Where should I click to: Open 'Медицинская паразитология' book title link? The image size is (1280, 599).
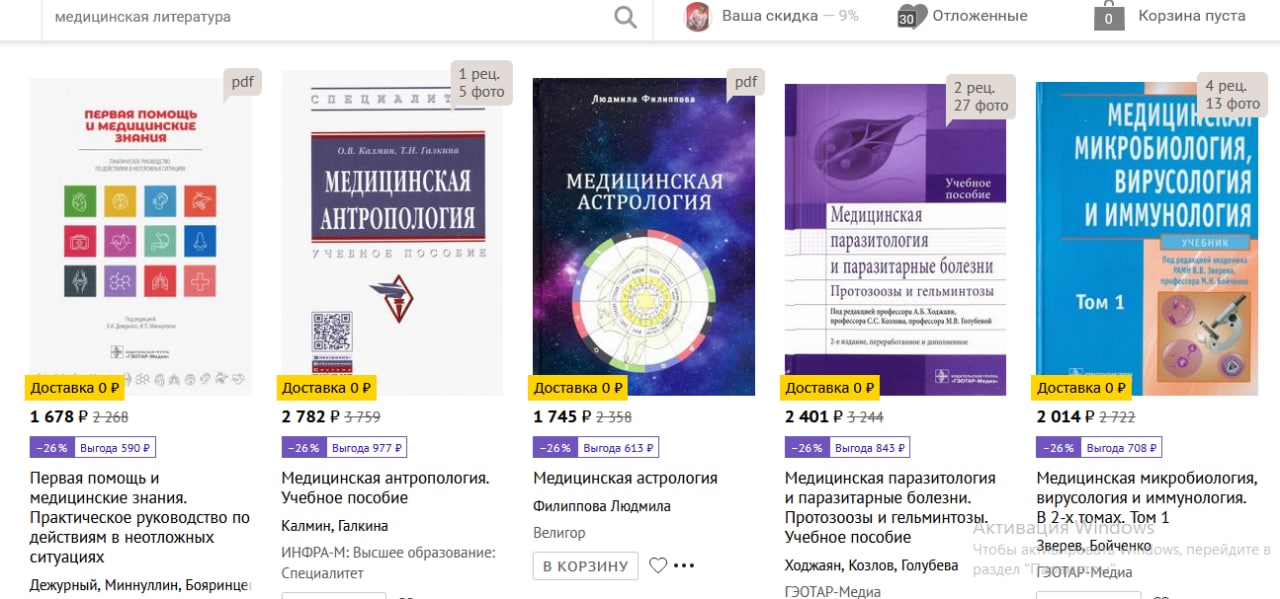(890, 508)
